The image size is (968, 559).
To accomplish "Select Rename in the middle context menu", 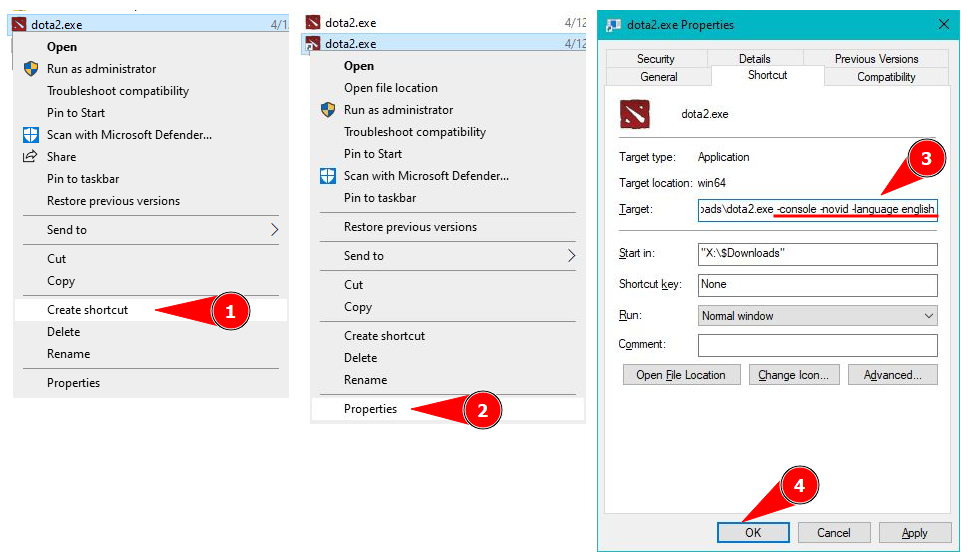I will click(x=365, y=380).
